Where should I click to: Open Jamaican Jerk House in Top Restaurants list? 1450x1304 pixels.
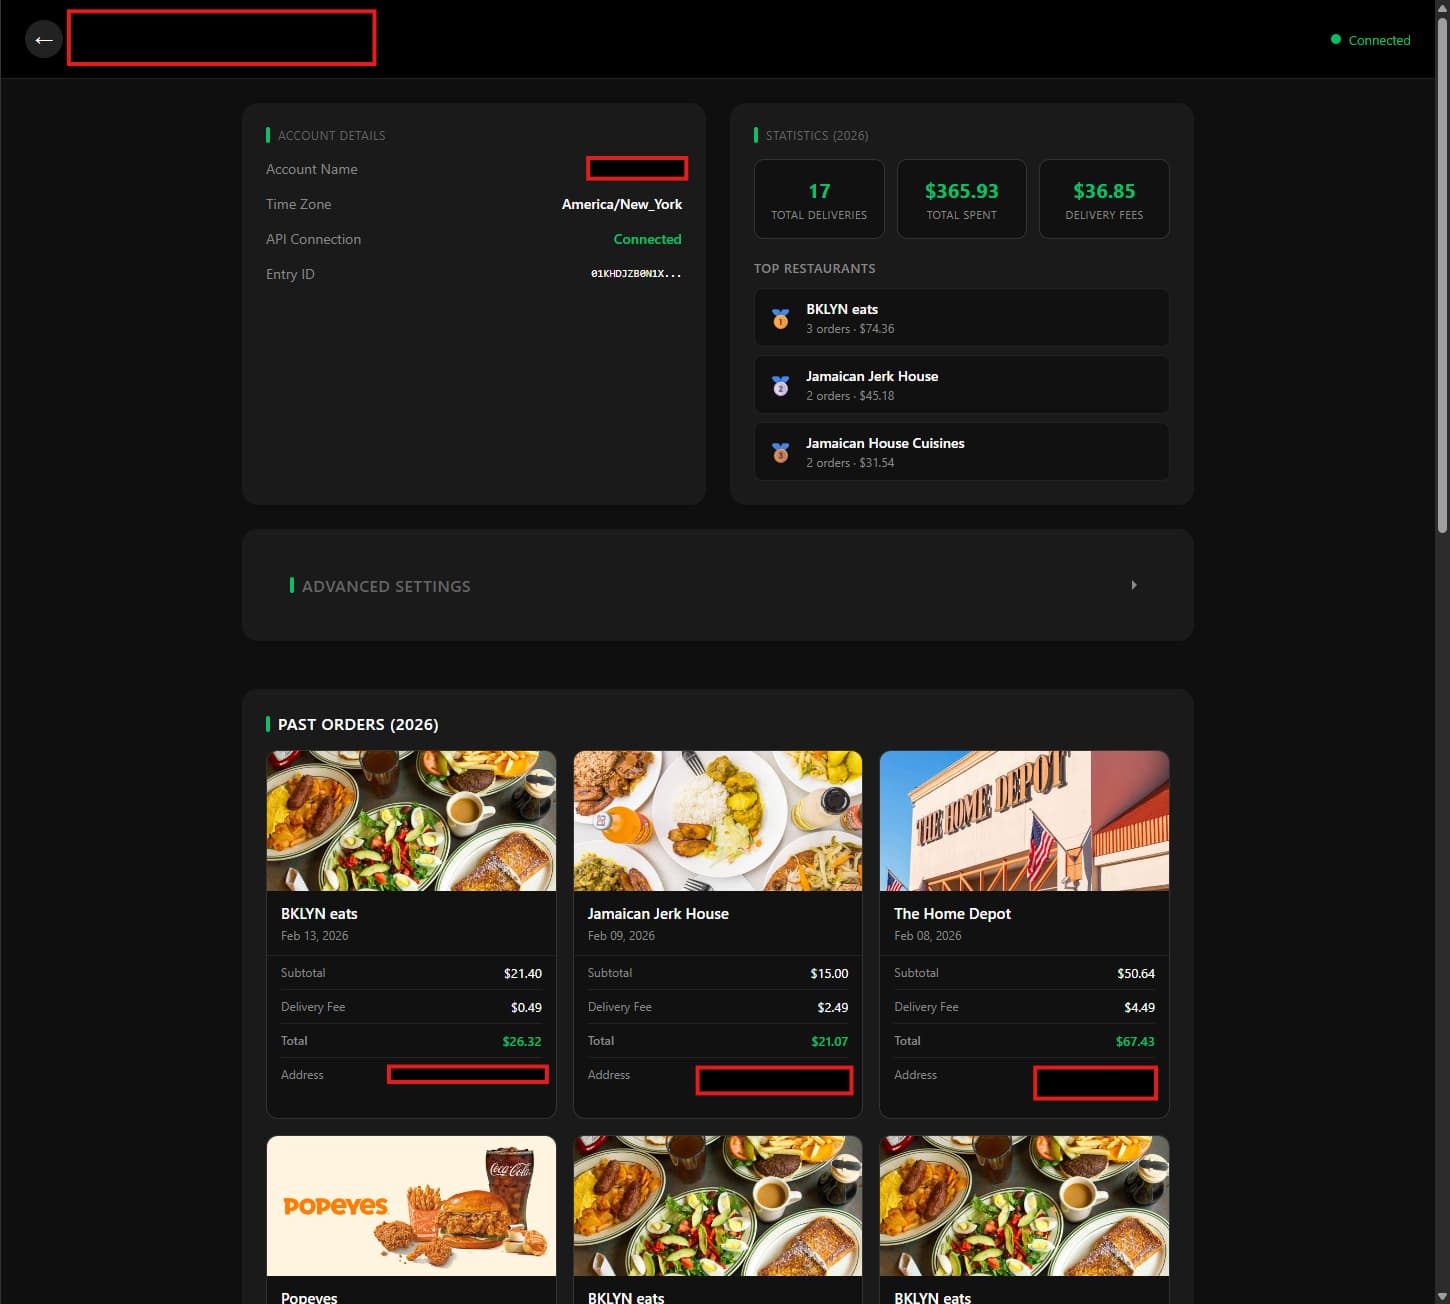(x=962, y=385)
